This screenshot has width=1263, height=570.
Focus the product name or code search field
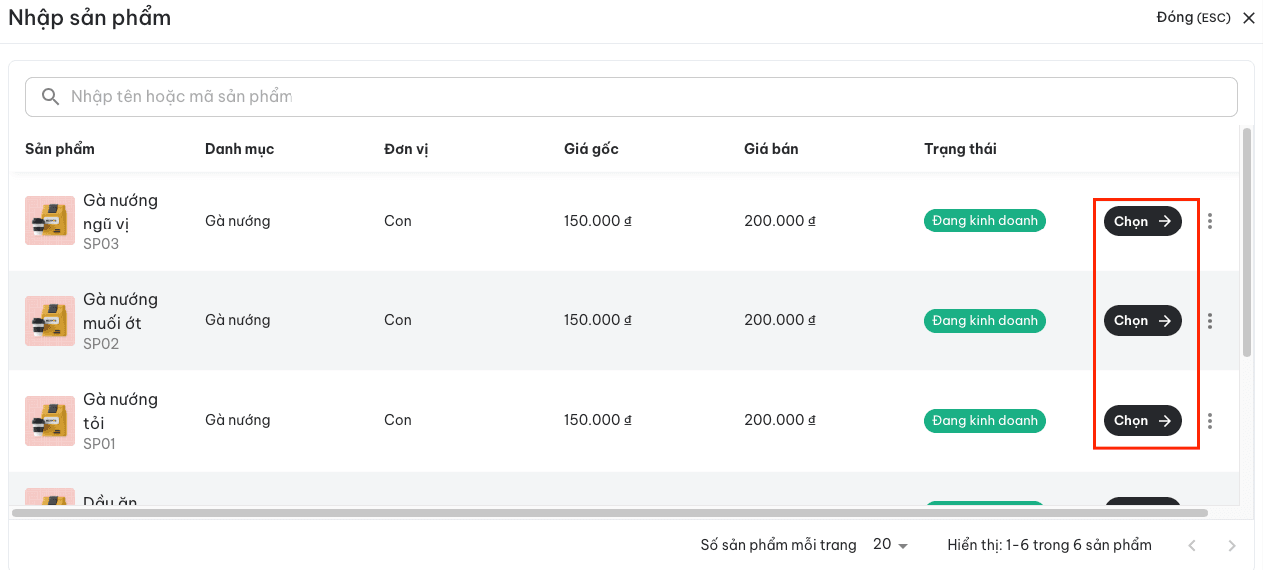(631, 97)
